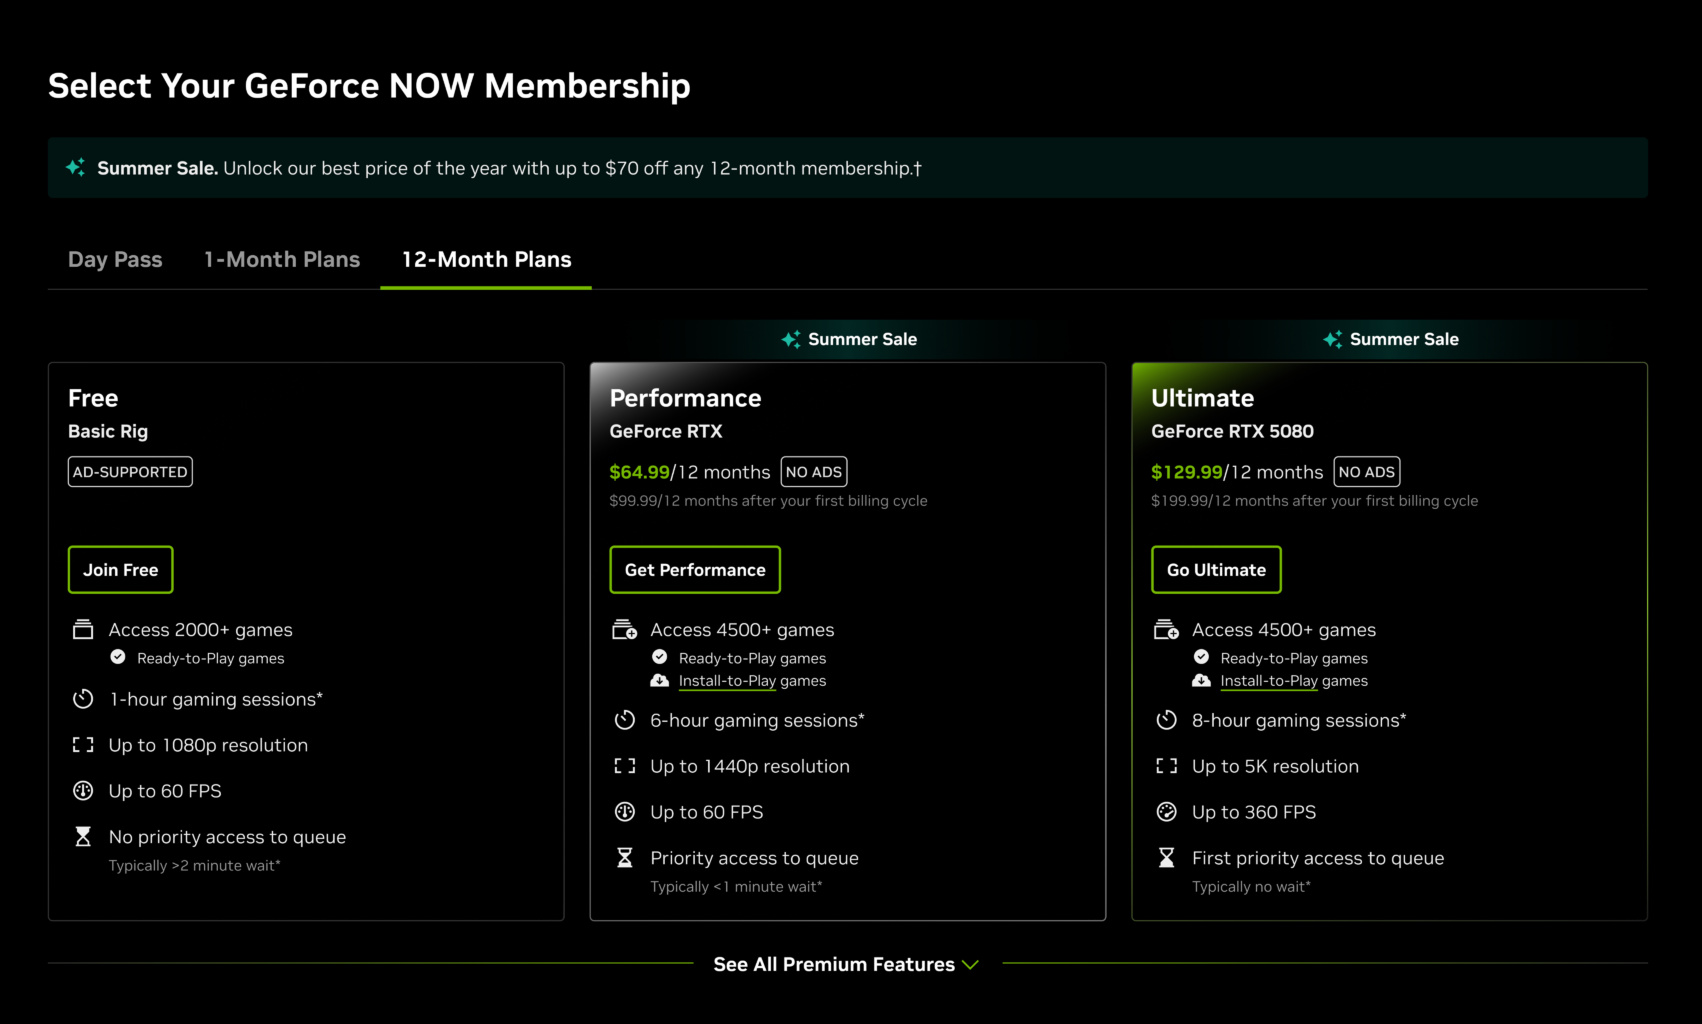Click the session clock icon beside 6-hour gaming sessions
Image resolution: width=1702 pixels, height=1024 pixels.
[x=625, y=720]
